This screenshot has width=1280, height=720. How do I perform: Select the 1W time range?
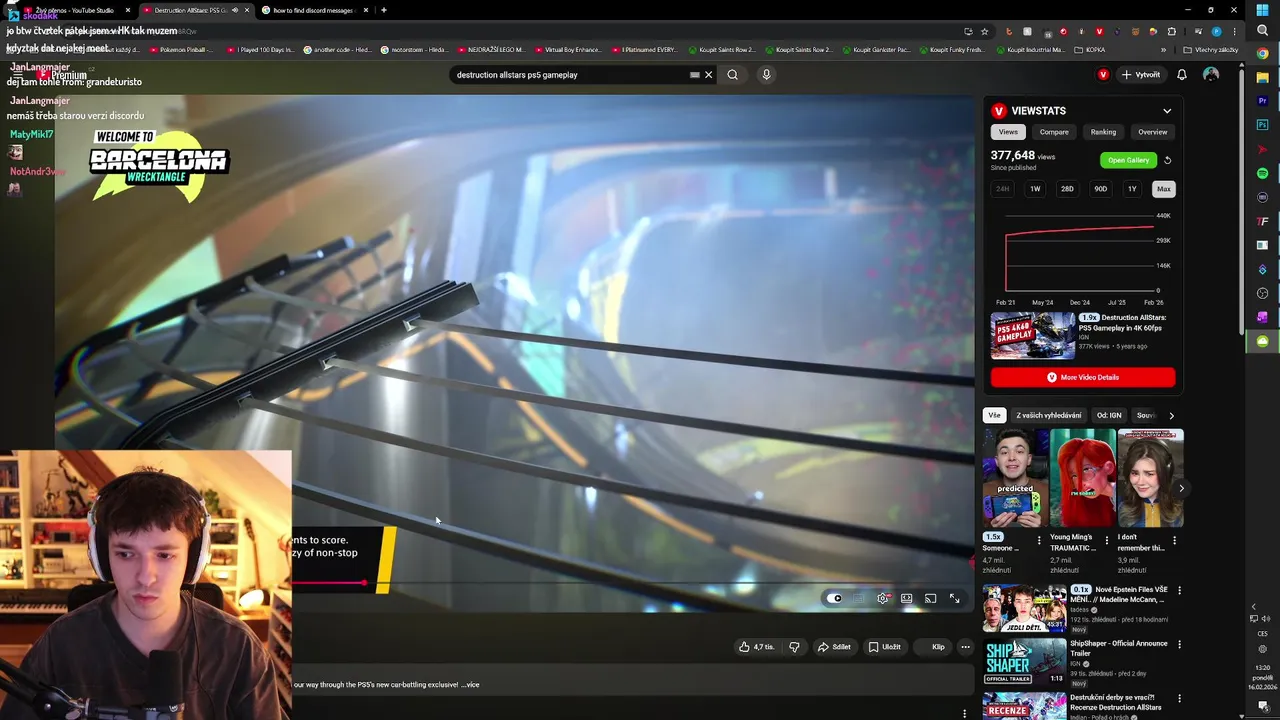click(1035, 189)
